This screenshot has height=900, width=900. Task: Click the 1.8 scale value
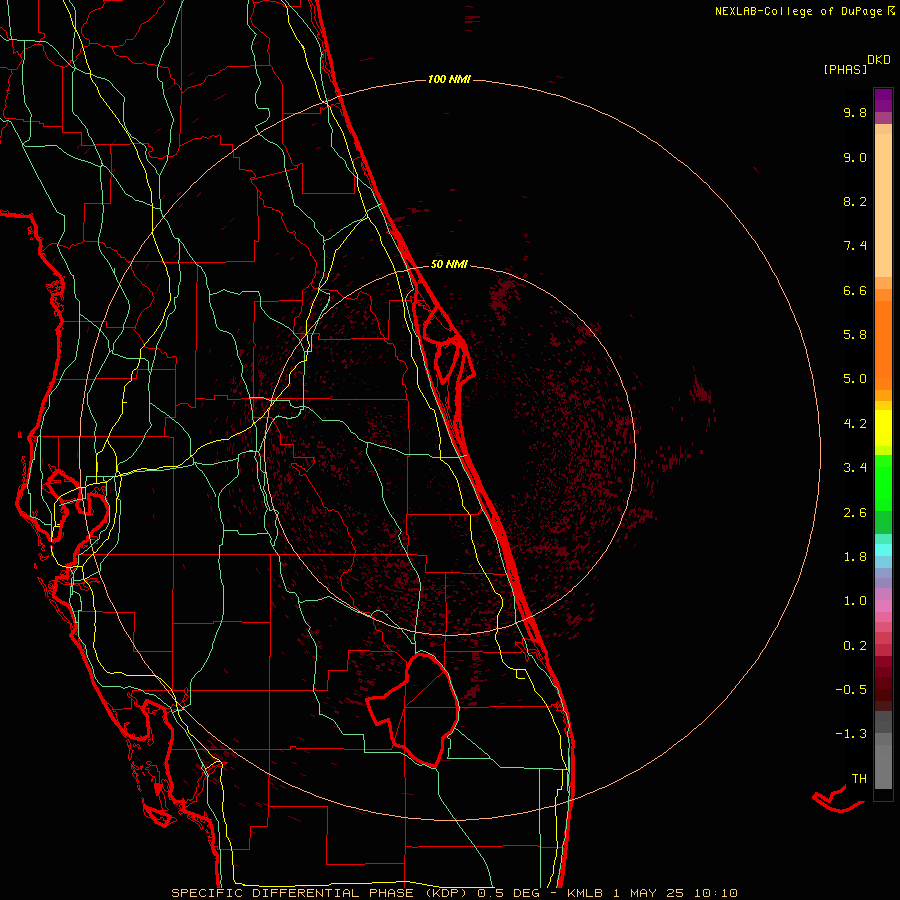855,557
